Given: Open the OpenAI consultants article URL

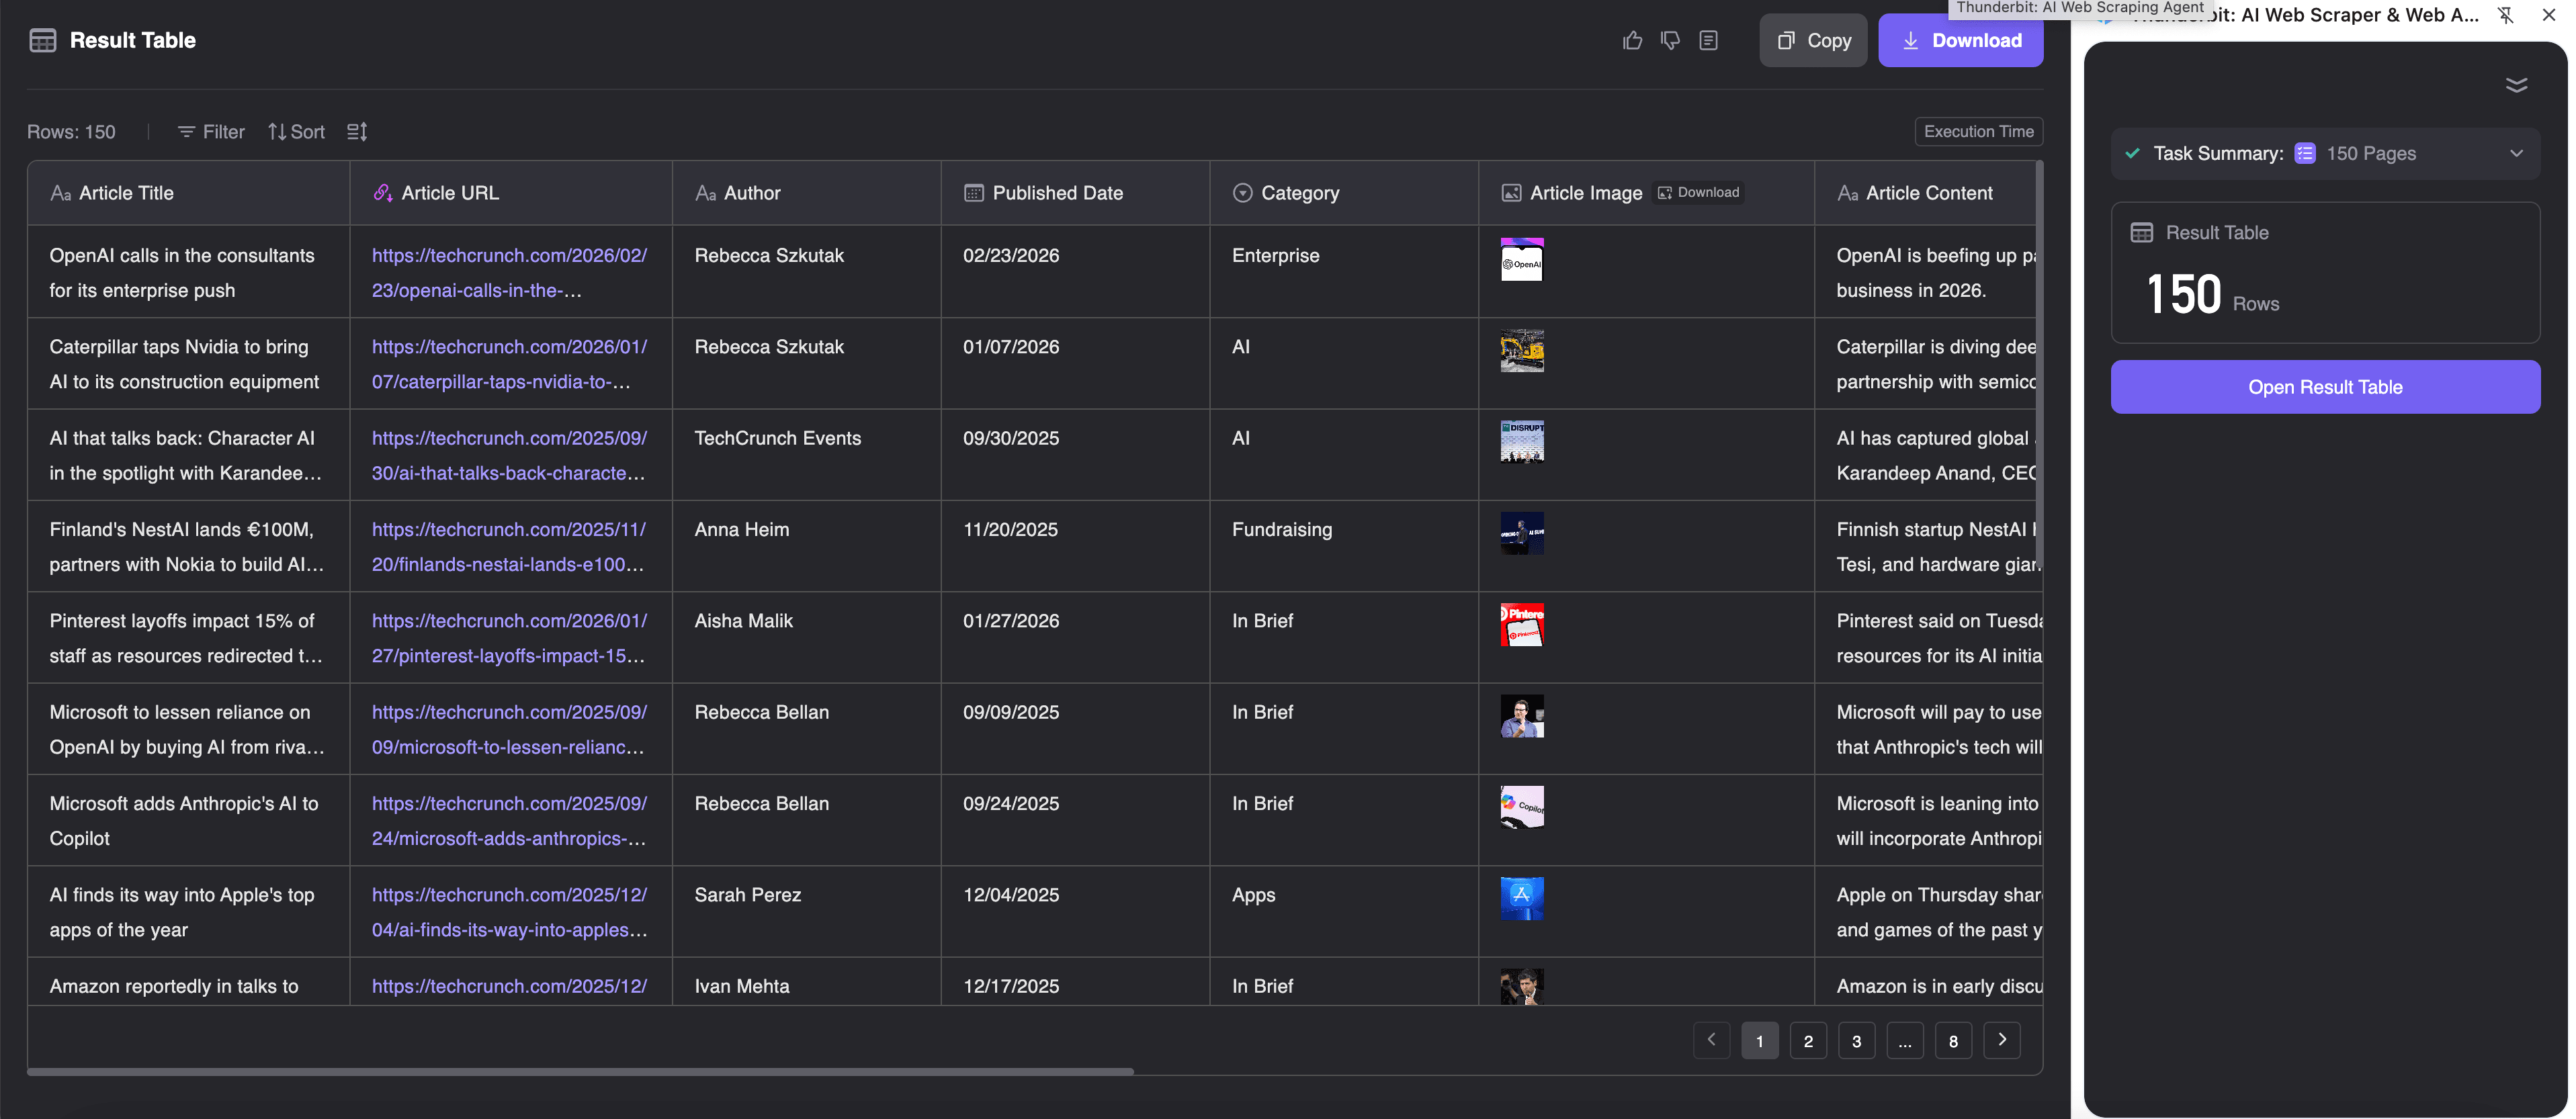Looking at the screenshot, I should tap(509, 272).
